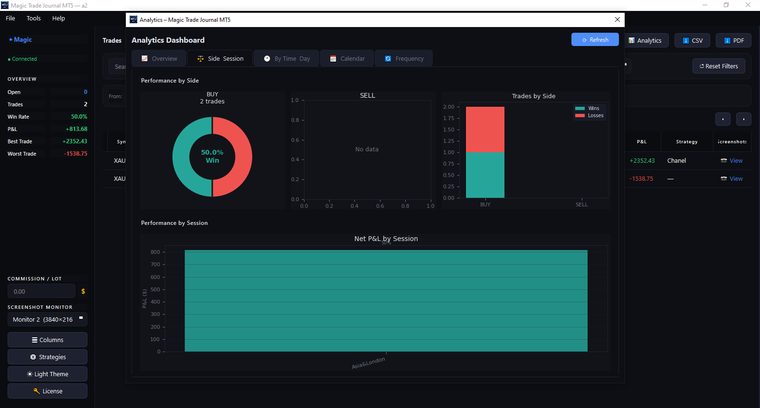This screenshot has width=760, height=408.
Task: Click the +2352.43 cell in trades table
Action: coord(642,161)
